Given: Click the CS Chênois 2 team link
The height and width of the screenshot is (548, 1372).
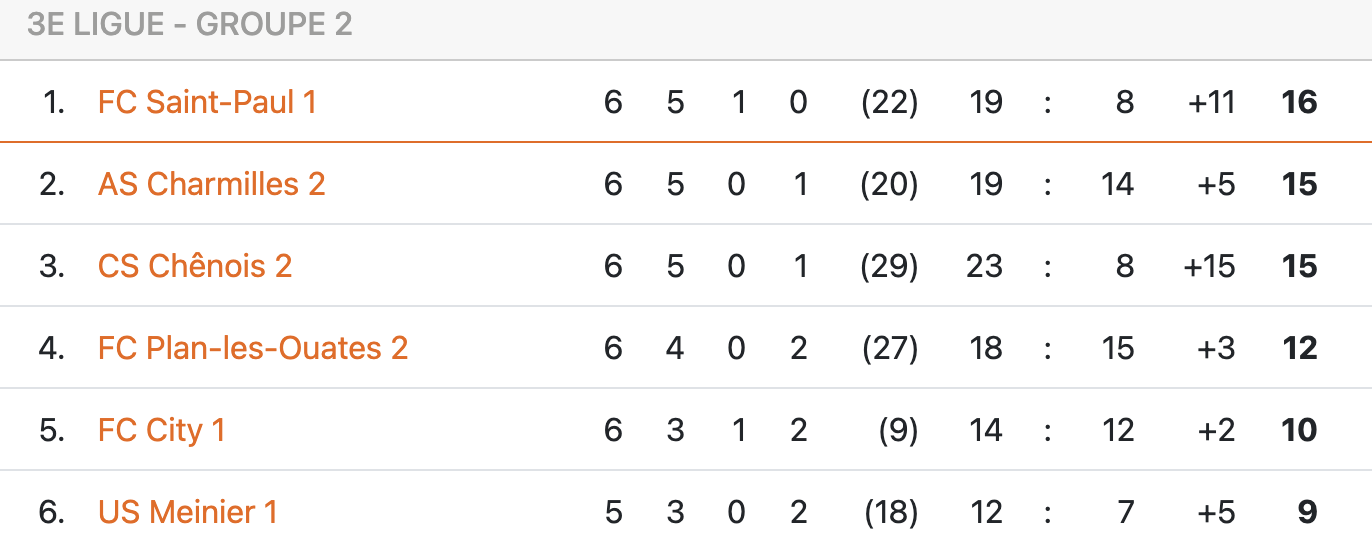Looking at the screenshot, I should (x=195, y=266).
